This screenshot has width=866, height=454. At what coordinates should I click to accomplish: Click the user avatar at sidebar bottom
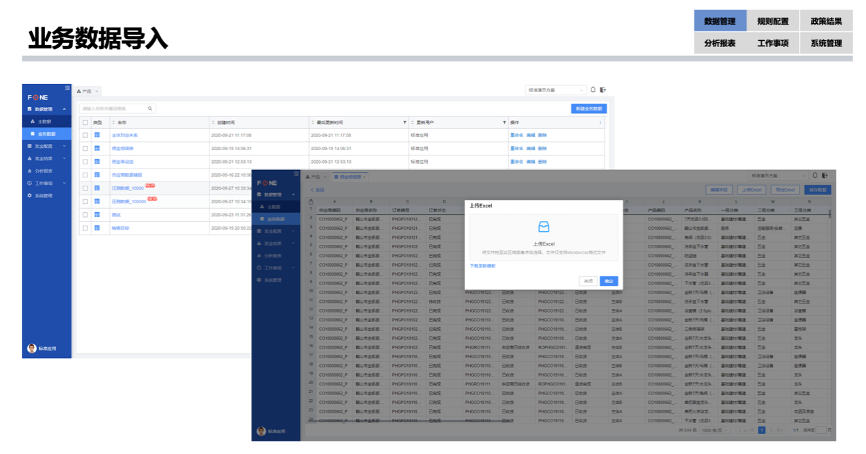[x=31, y=348]
